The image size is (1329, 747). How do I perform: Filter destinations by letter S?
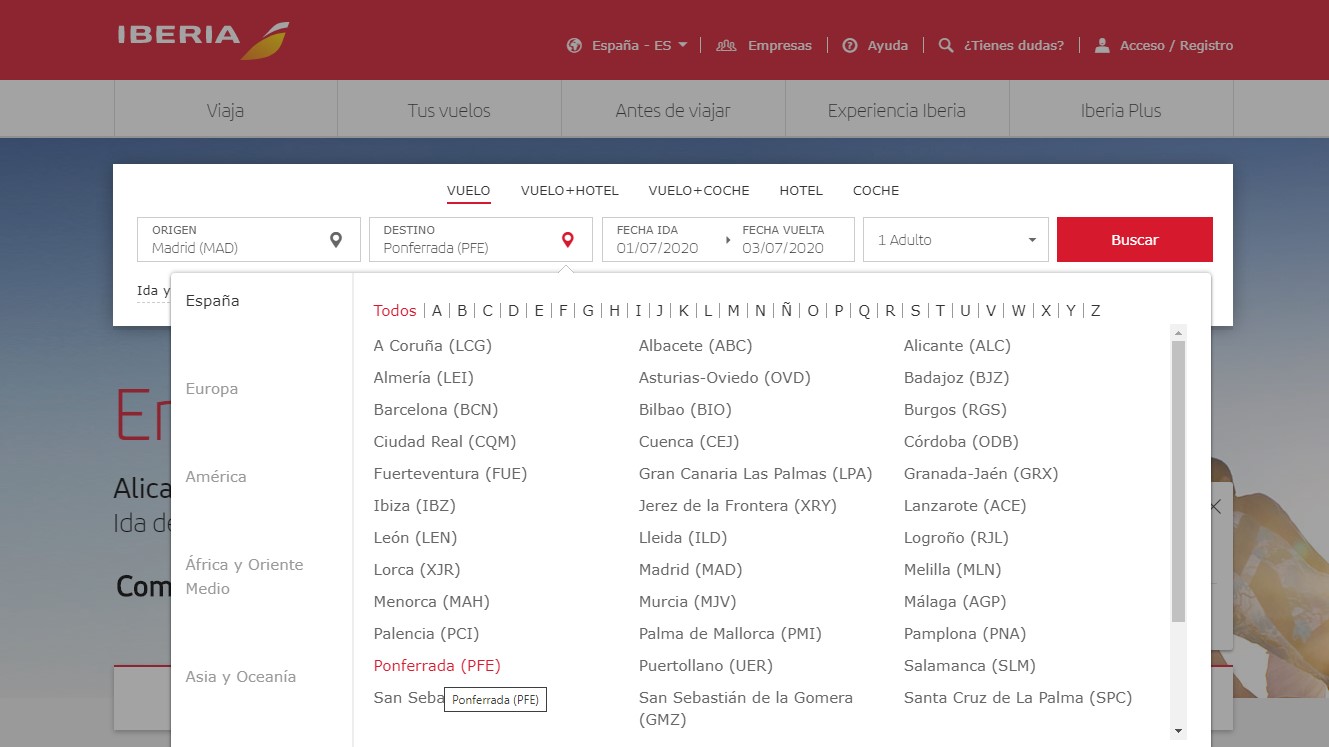click(x=915, y=311)
